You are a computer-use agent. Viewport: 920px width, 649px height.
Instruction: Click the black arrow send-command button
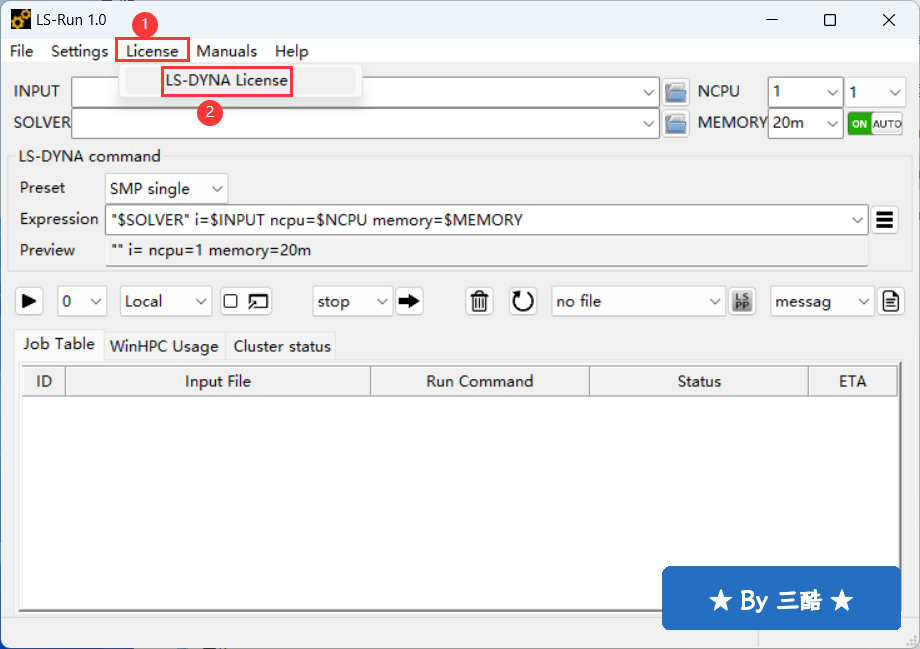click(x=409, y=302)
